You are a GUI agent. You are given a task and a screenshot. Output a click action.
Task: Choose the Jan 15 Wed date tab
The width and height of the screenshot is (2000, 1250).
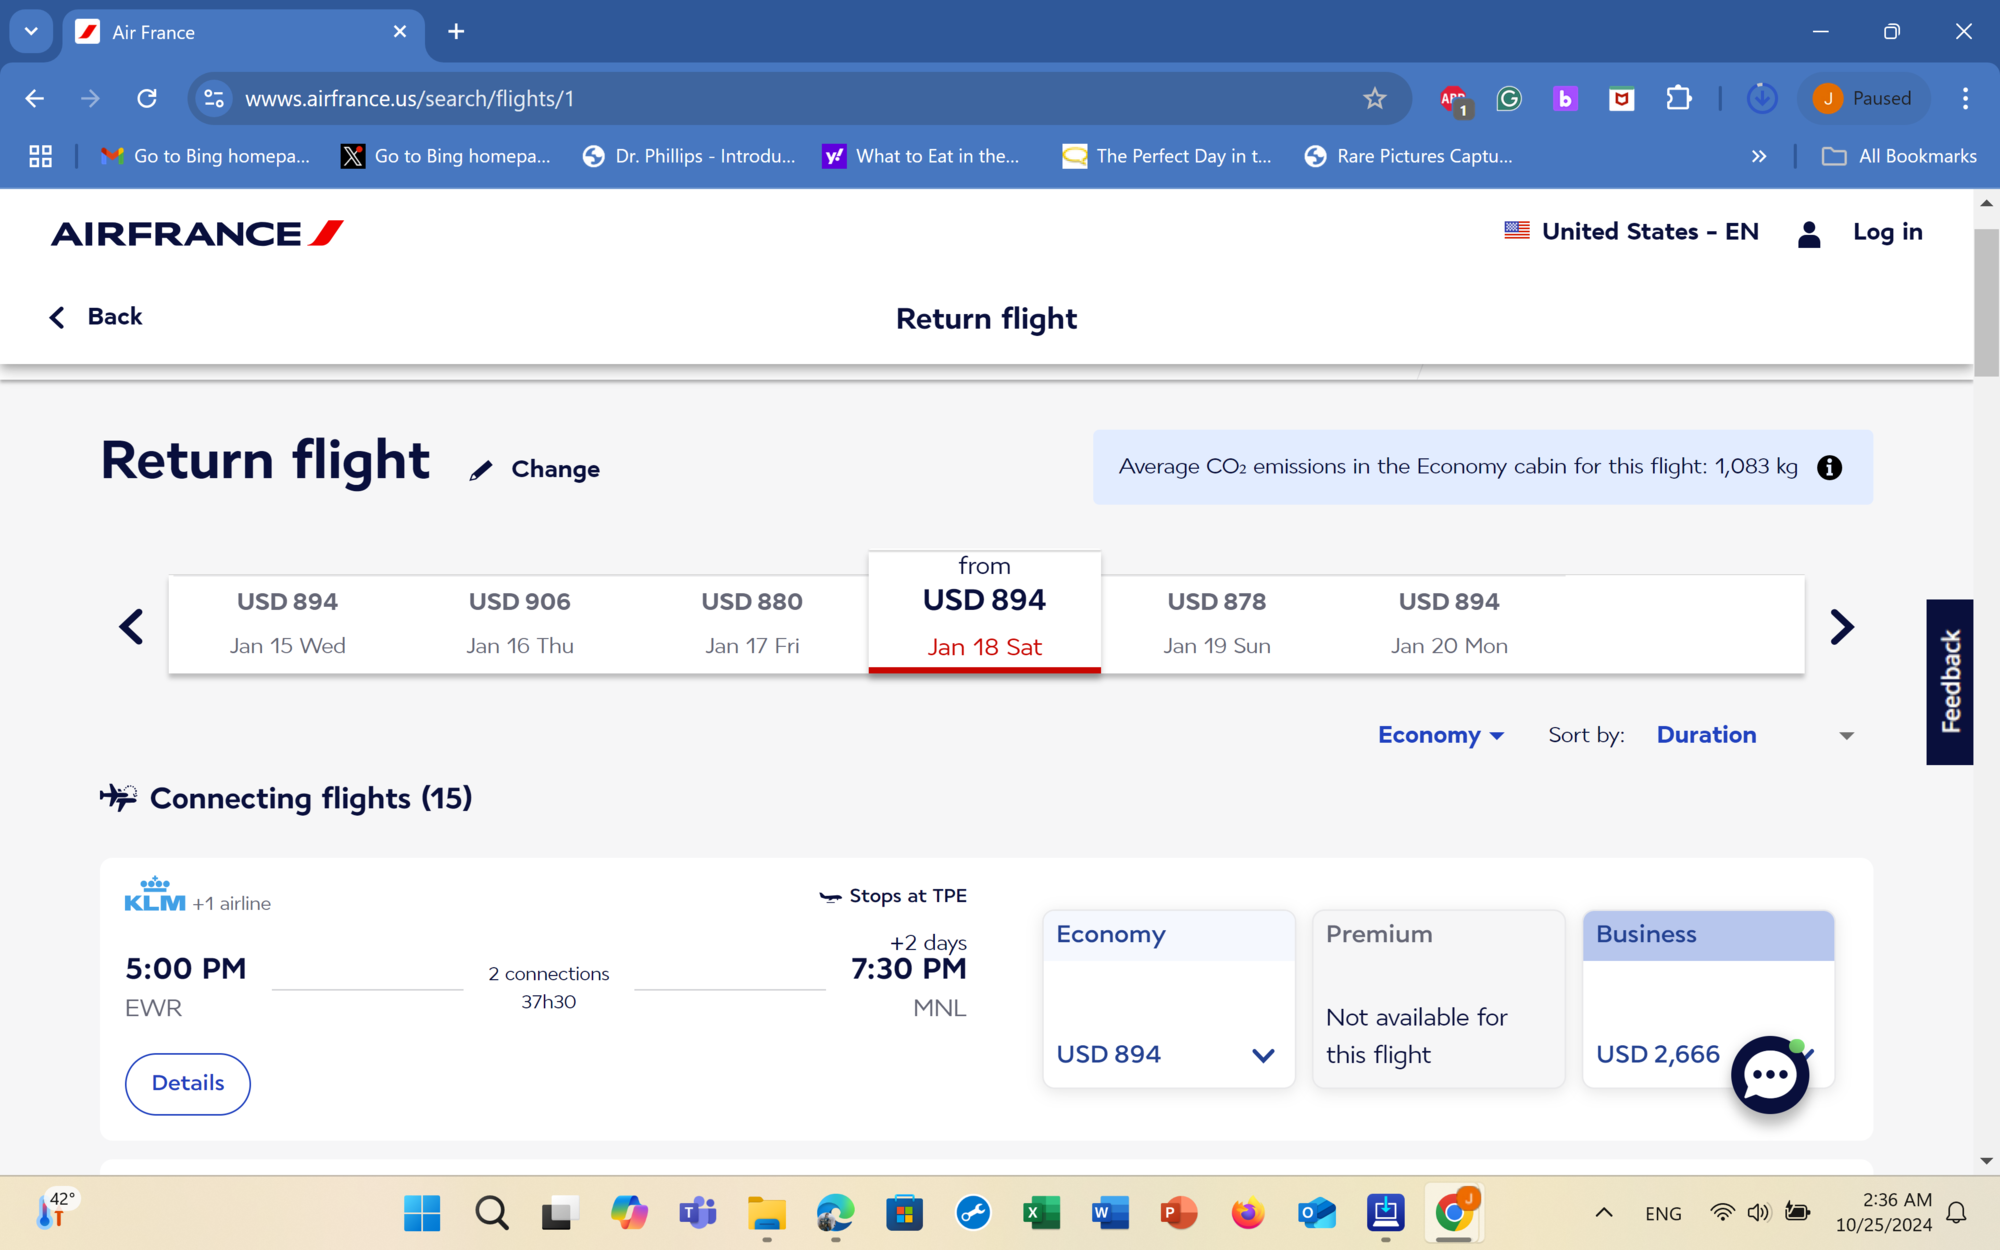[287, 624]
